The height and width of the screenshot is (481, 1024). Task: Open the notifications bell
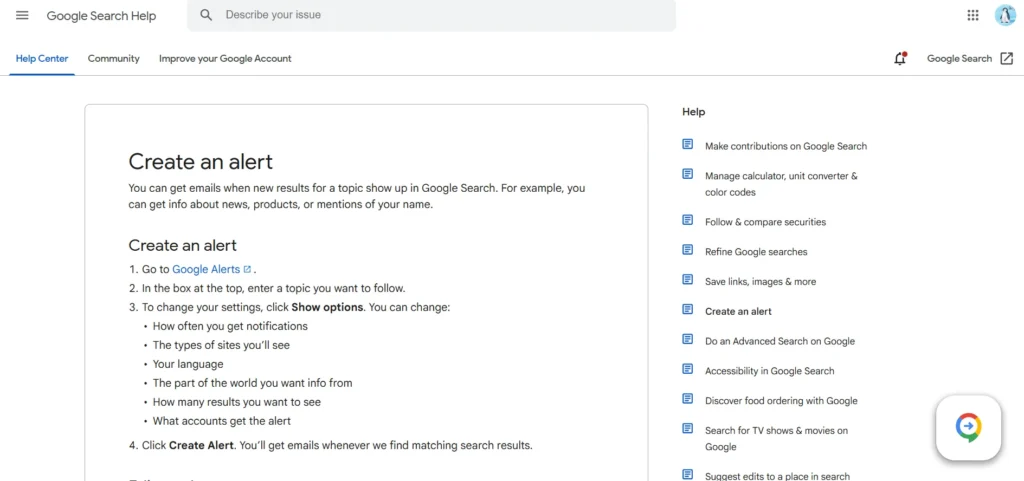[901, 59]
